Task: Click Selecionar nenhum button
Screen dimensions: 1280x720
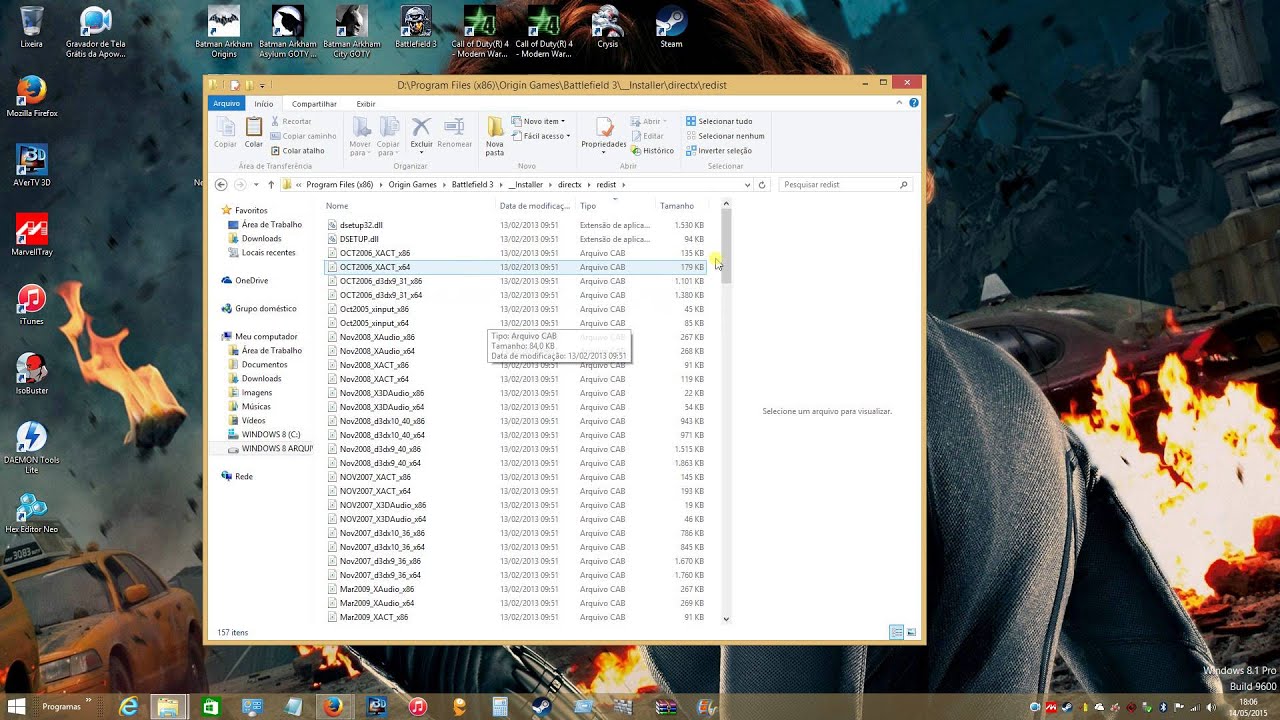Action: [725, 136]
